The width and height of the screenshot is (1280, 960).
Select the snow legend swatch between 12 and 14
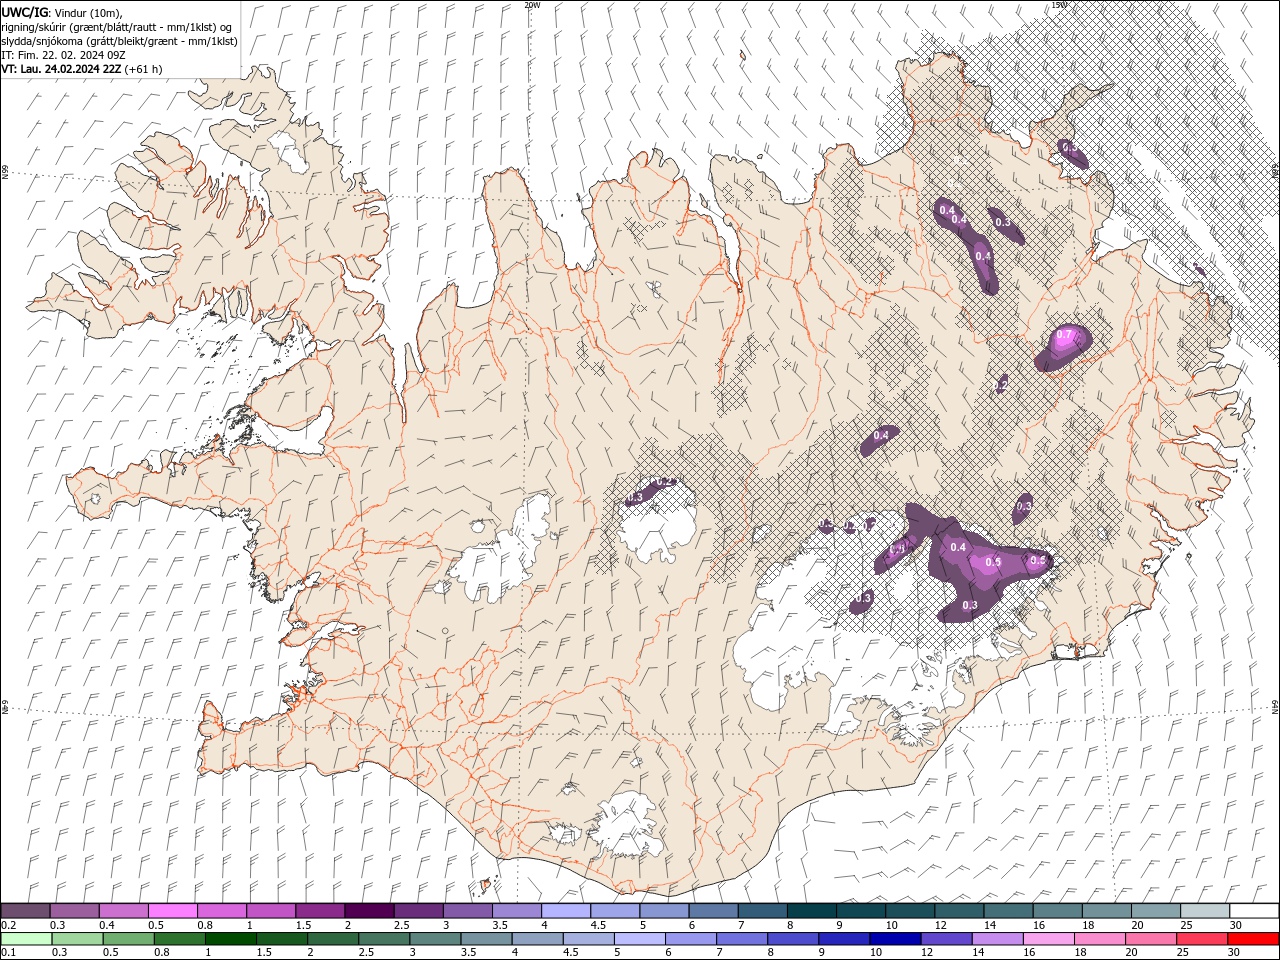(x=959, y=910)
